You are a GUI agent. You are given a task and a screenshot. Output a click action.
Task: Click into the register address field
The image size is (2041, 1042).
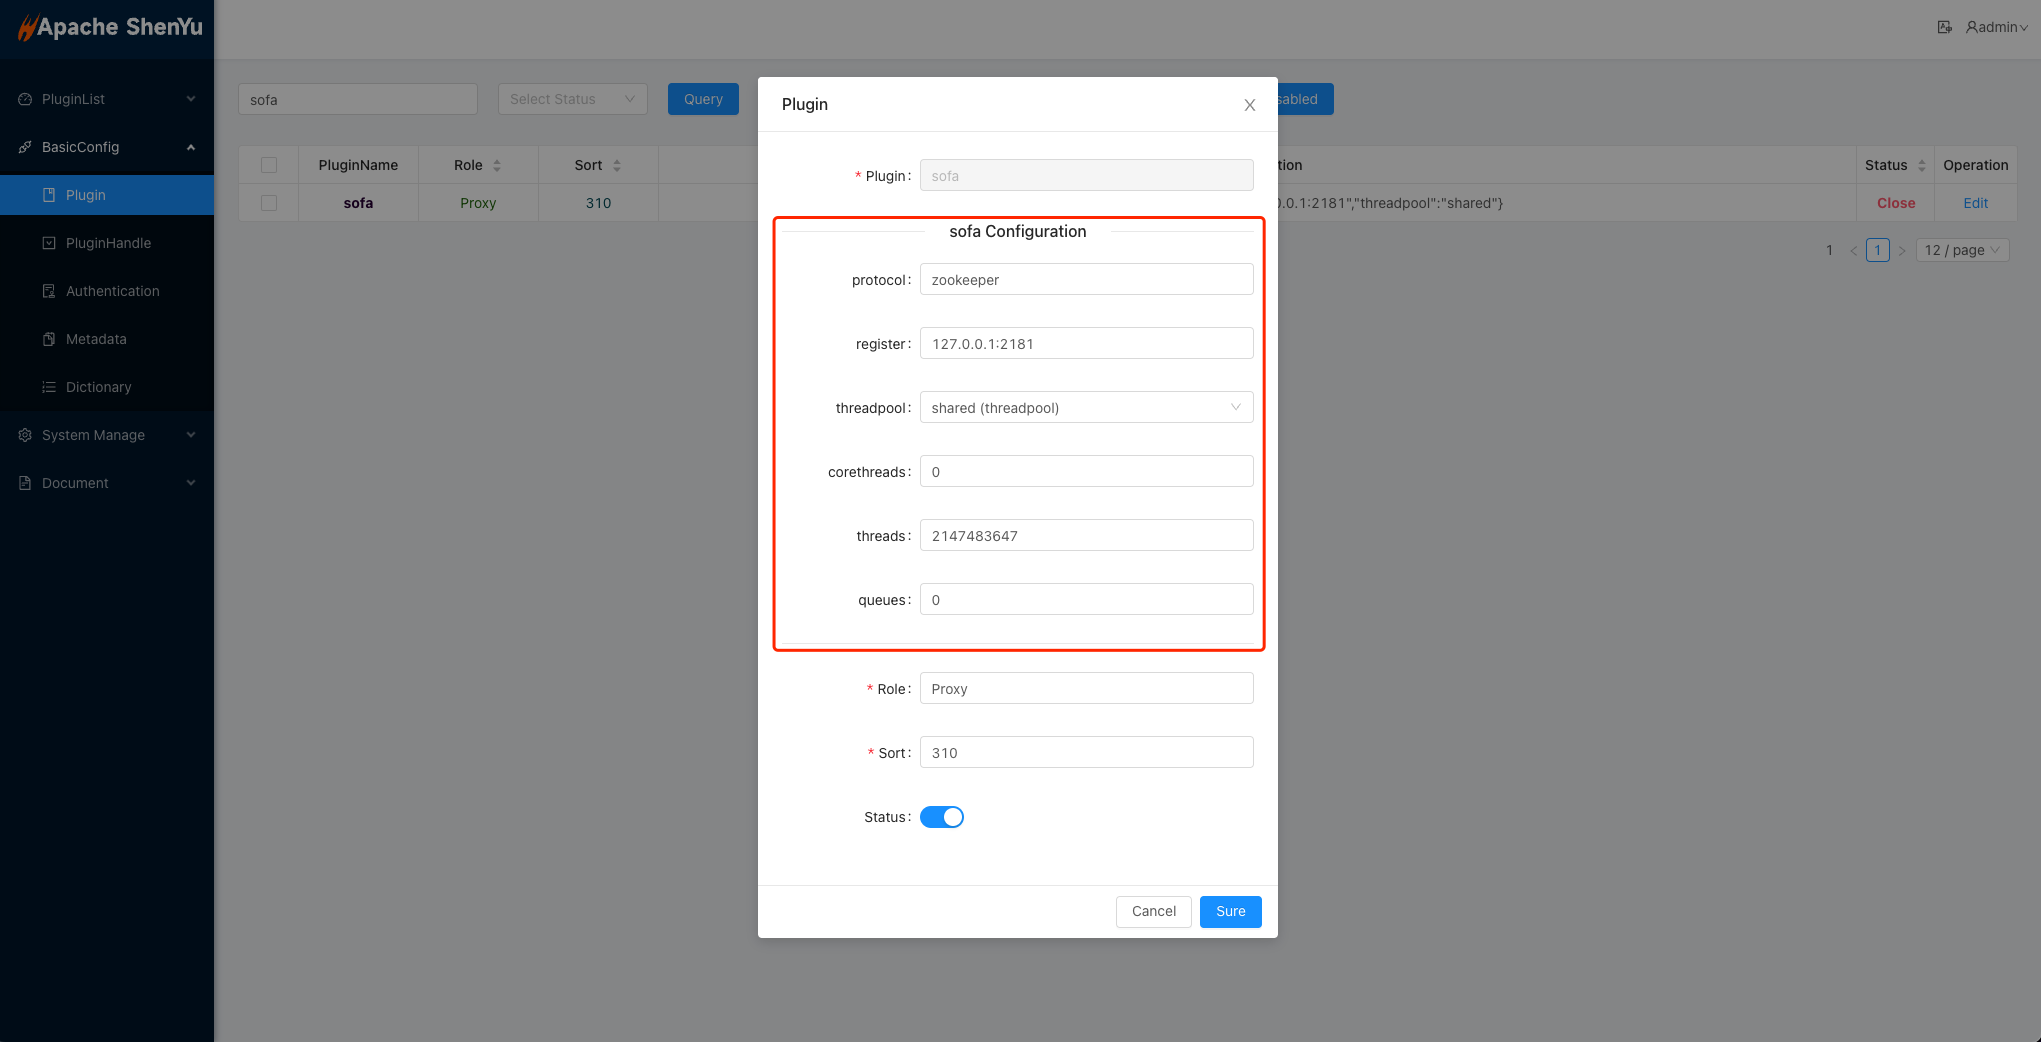pos(1086,344)
